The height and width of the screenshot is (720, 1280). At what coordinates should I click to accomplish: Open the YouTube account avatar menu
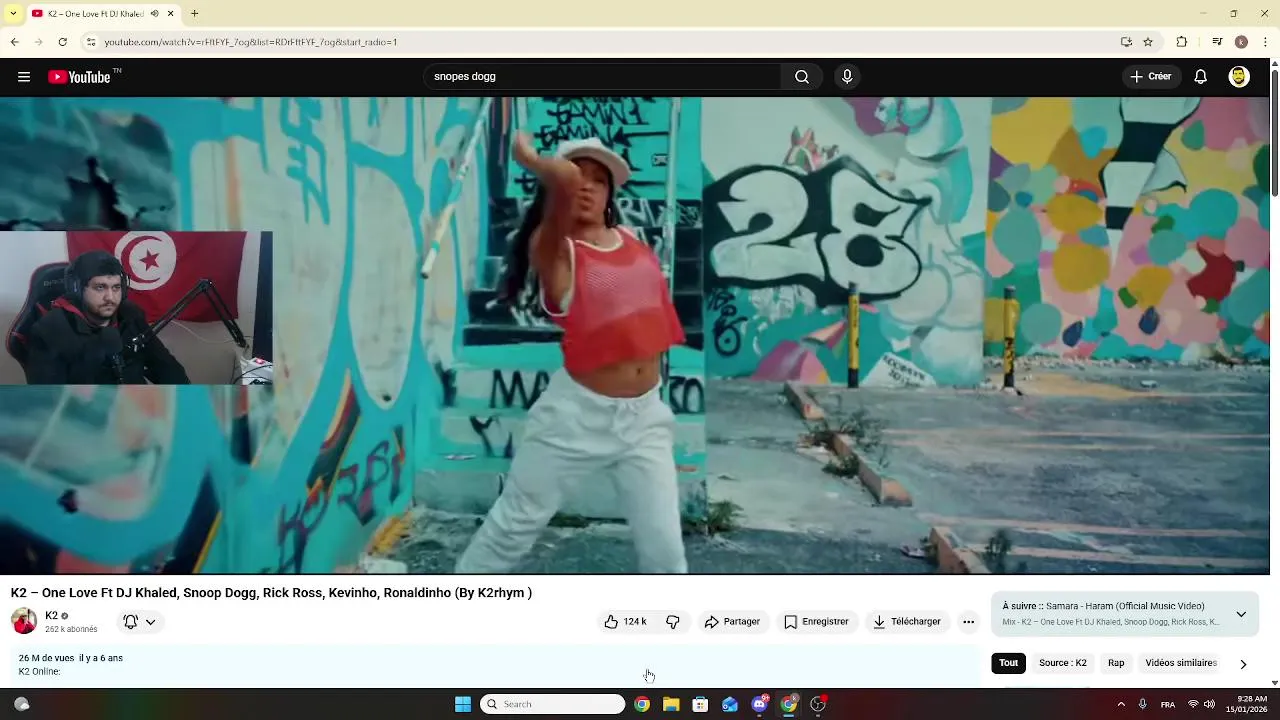pos(1239,77)
